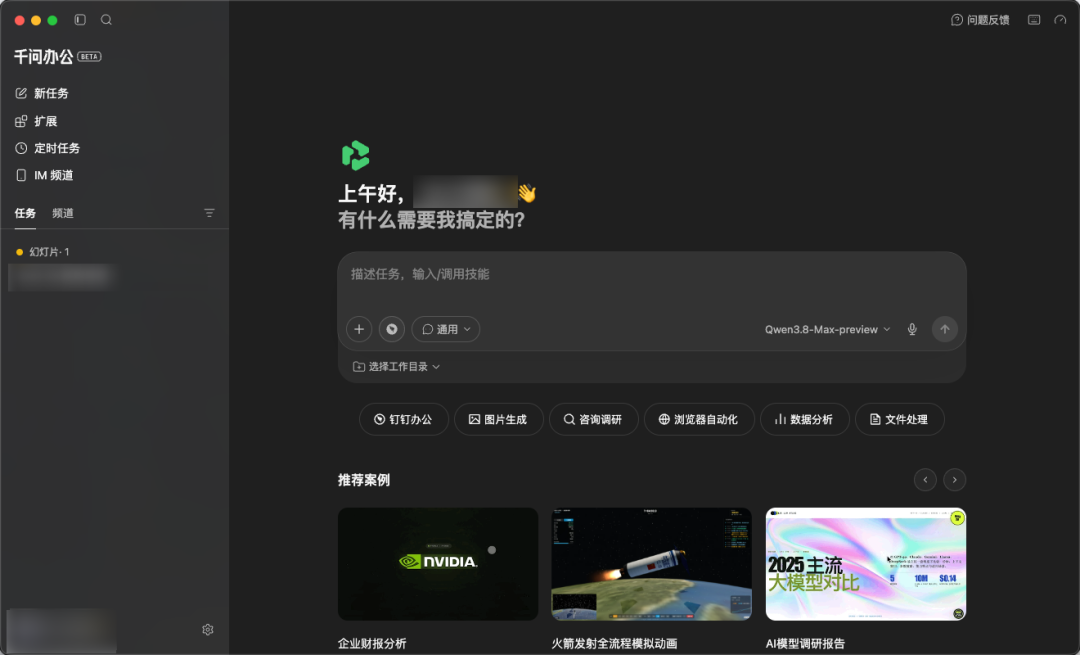This screenshot has width=1080, height=655.
Task: Choose the 图片生成 quick action
Action: pyautogui.click(x=499, y=419)
